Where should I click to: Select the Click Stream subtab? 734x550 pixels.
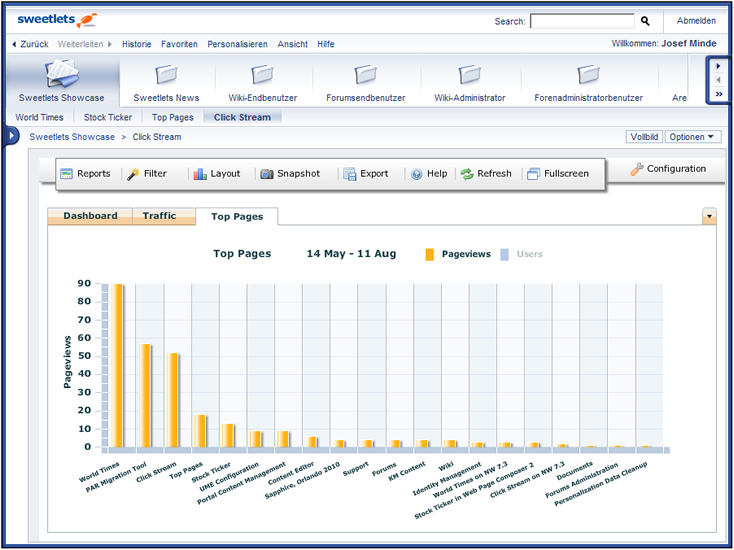pyautogui.click(x=242, y=117)
